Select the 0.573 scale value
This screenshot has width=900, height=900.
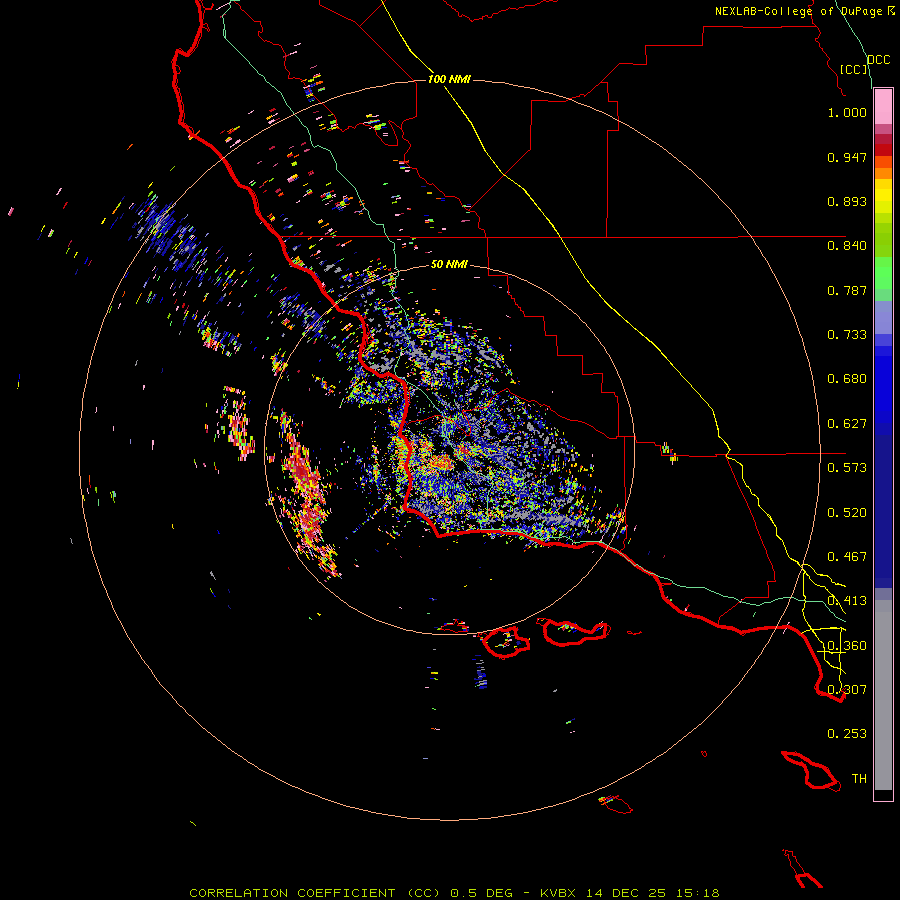pyautogui.click(x=847, y=468)
